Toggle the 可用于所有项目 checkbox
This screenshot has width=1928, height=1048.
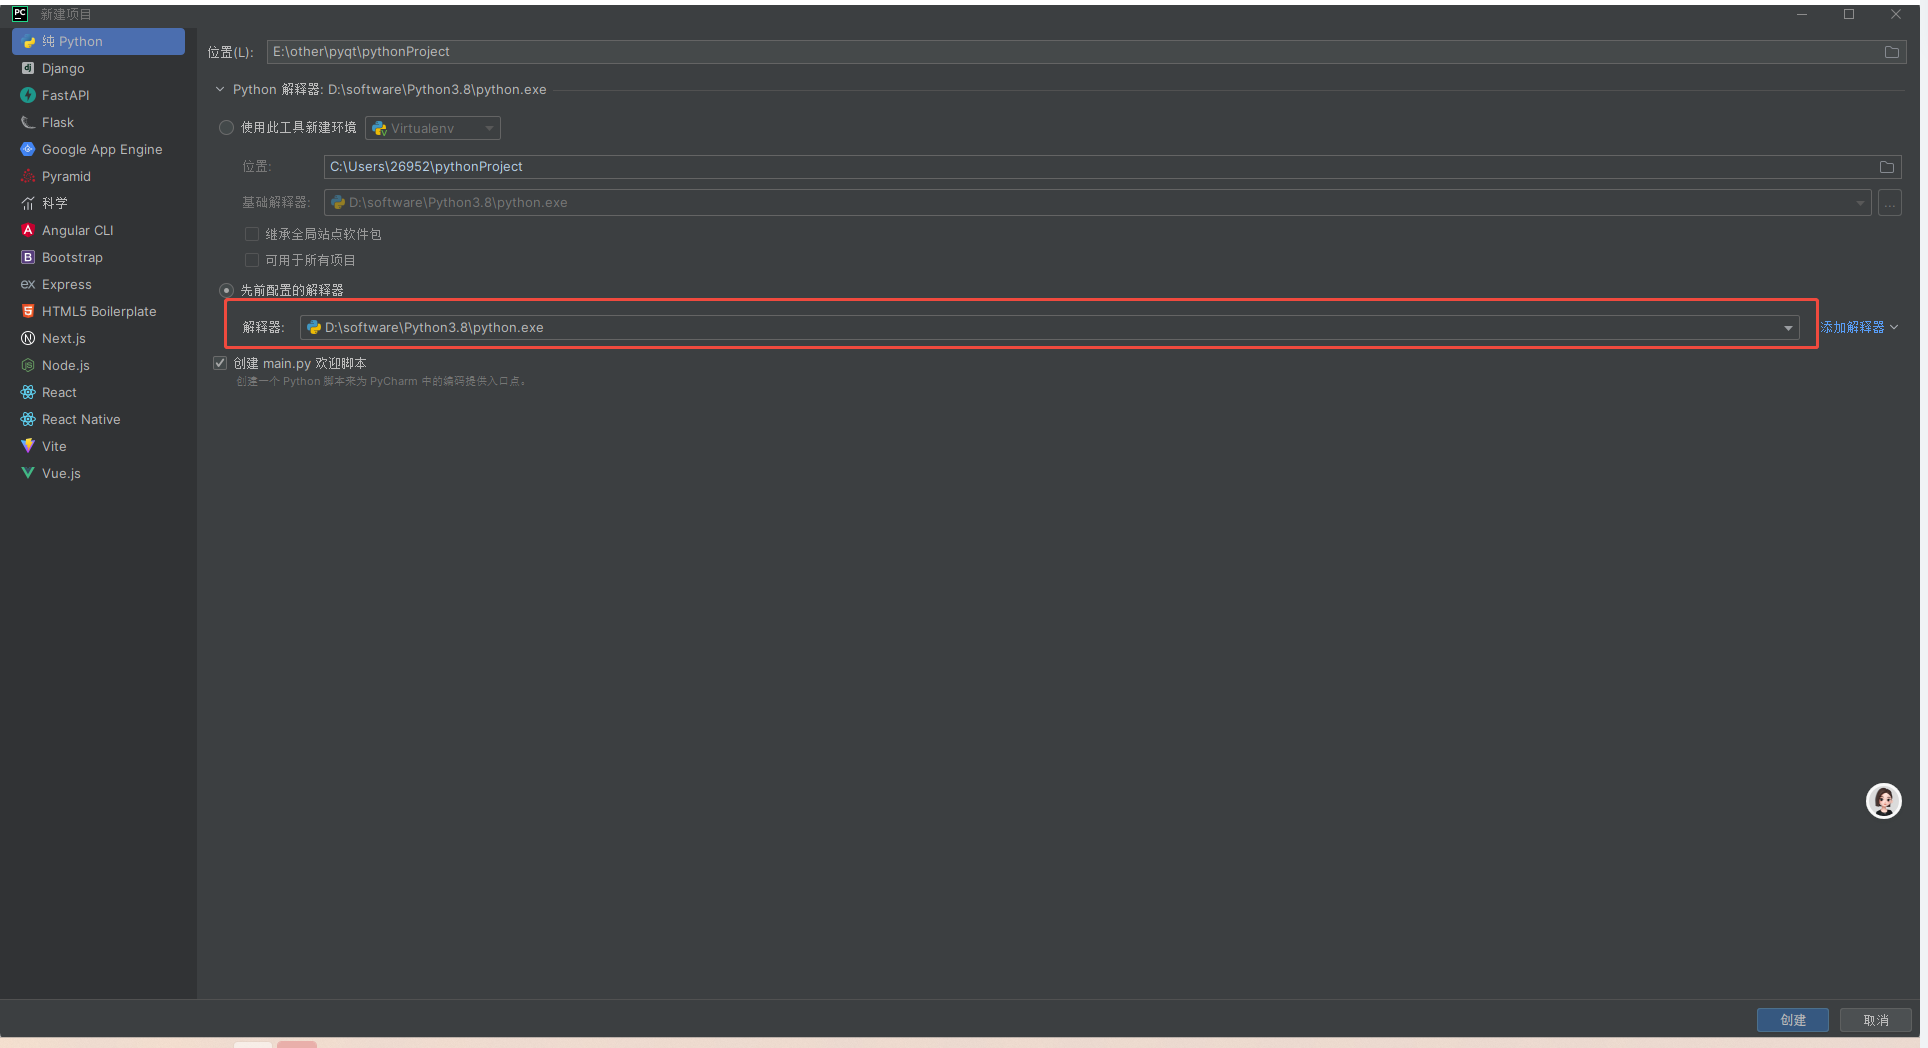(252, 260)
